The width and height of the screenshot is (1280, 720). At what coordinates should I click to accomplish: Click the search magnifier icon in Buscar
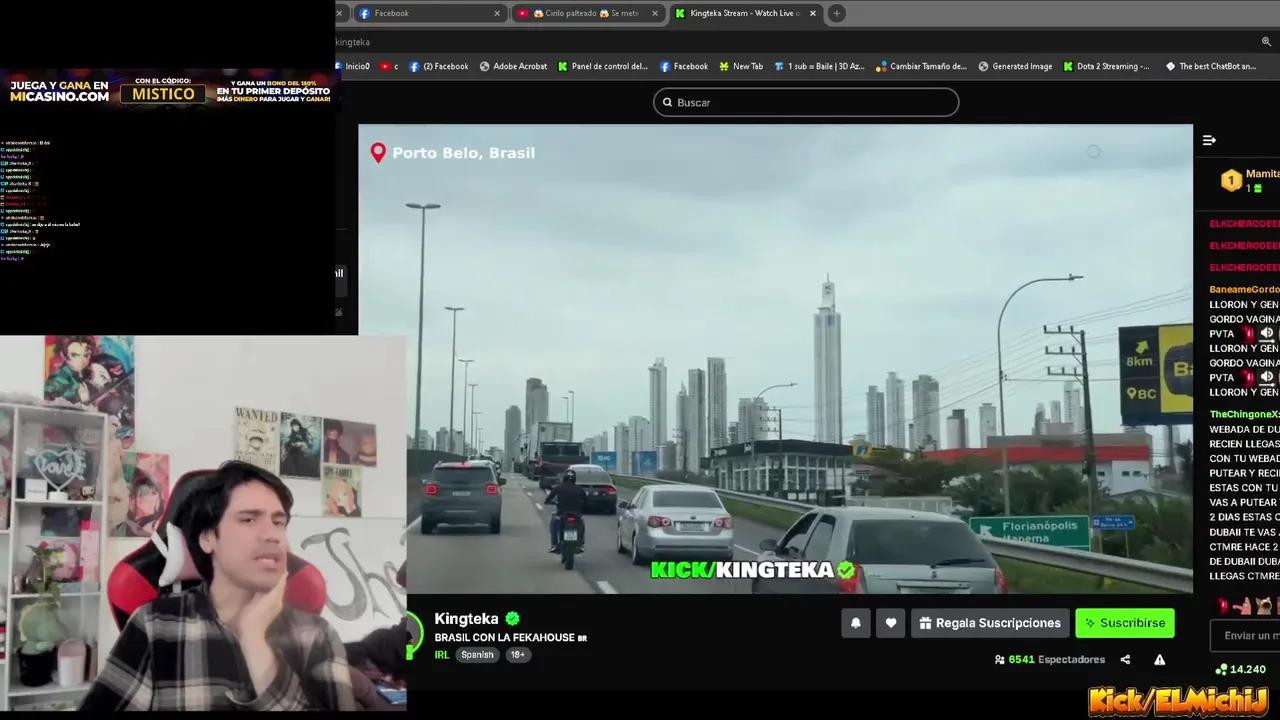coord(667,102)
